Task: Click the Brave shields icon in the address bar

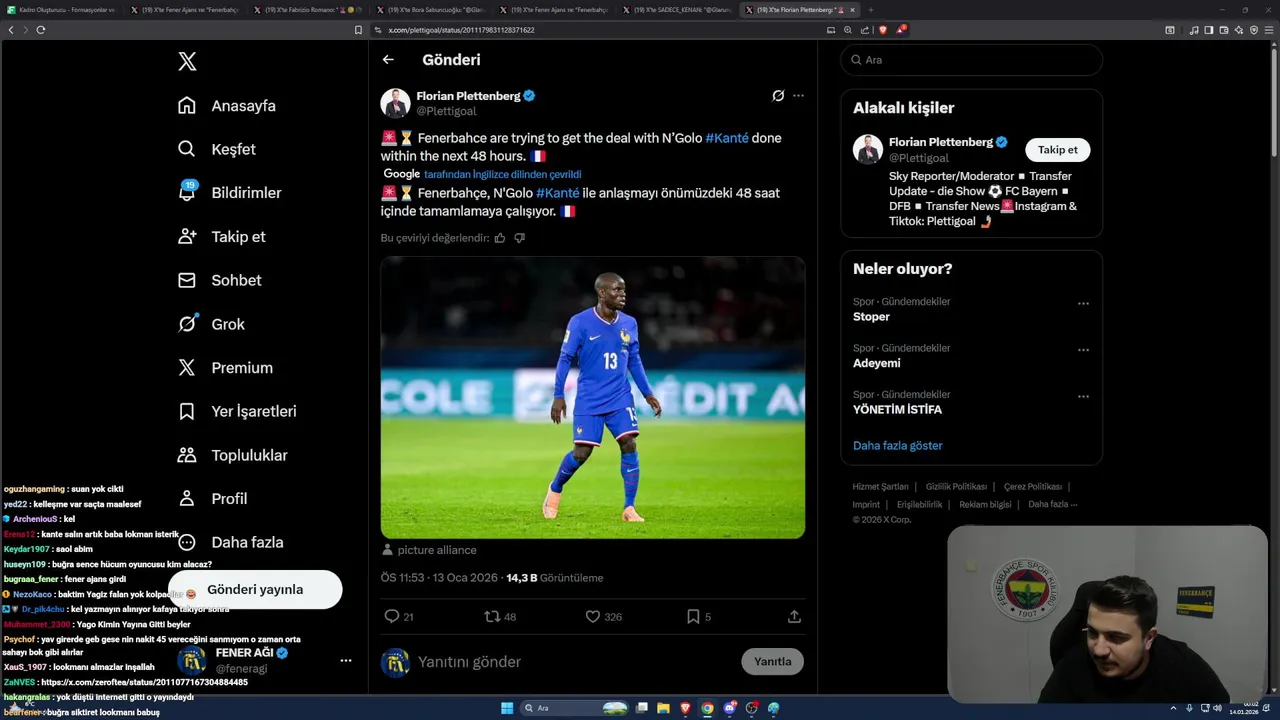Action: [x=883, y=30]
